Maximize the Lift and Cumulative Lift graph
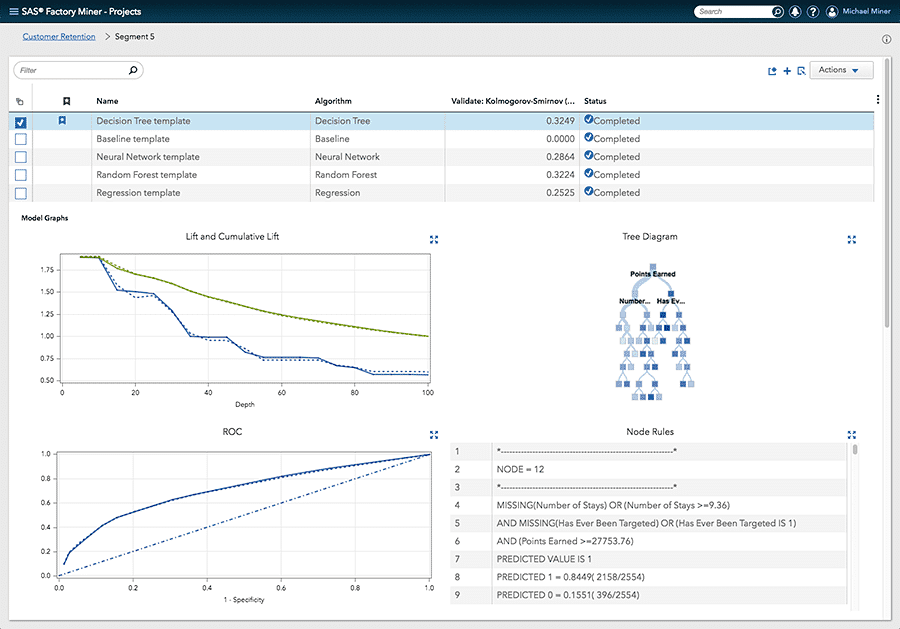 click(433, 239)
